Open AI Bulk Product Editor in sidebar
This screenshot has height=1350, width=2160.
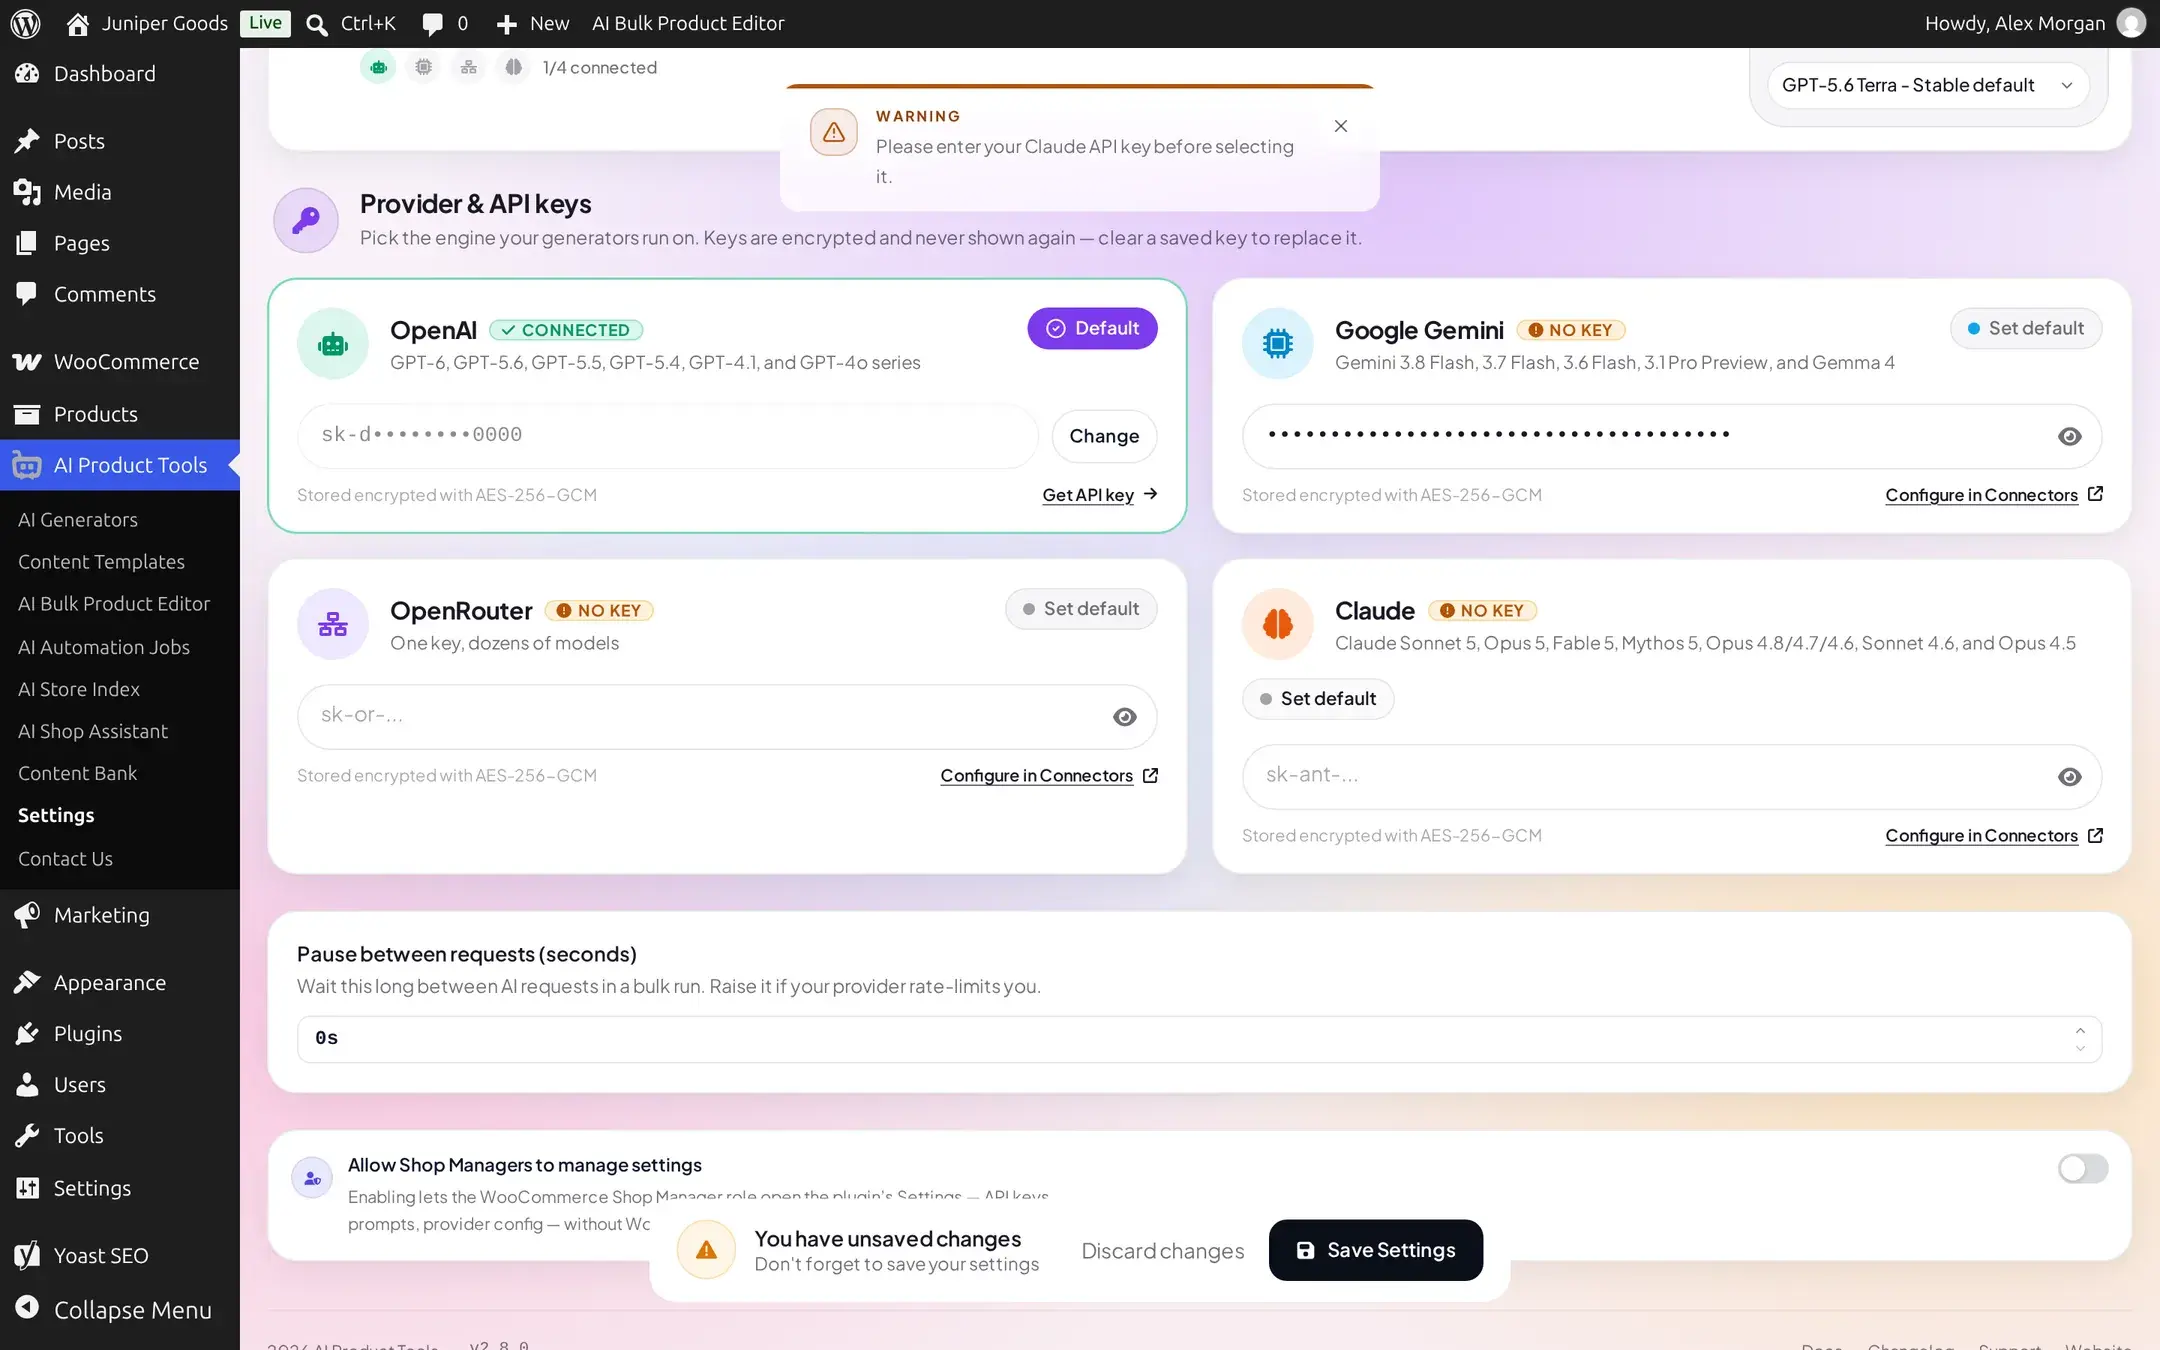tap(114, 604)
